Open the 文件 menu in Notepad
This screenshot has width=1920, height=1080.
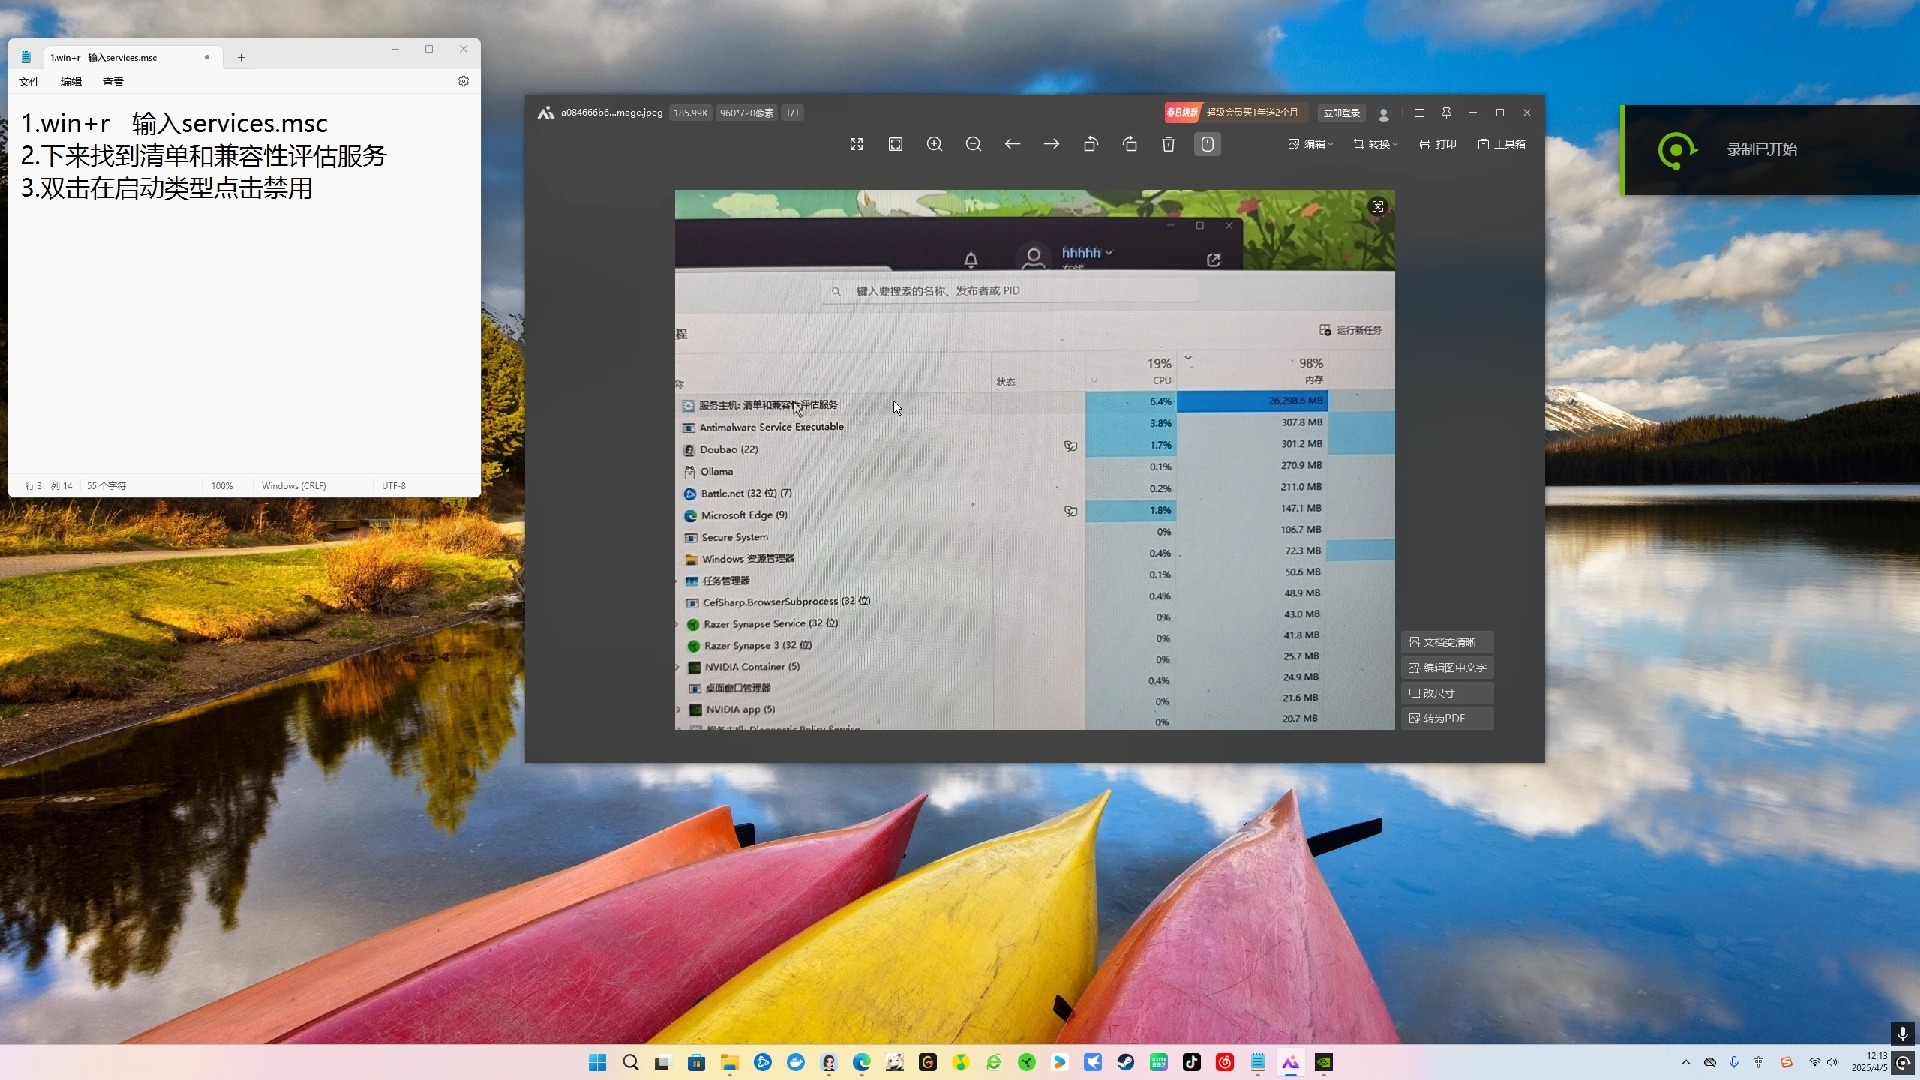[29, 82]
